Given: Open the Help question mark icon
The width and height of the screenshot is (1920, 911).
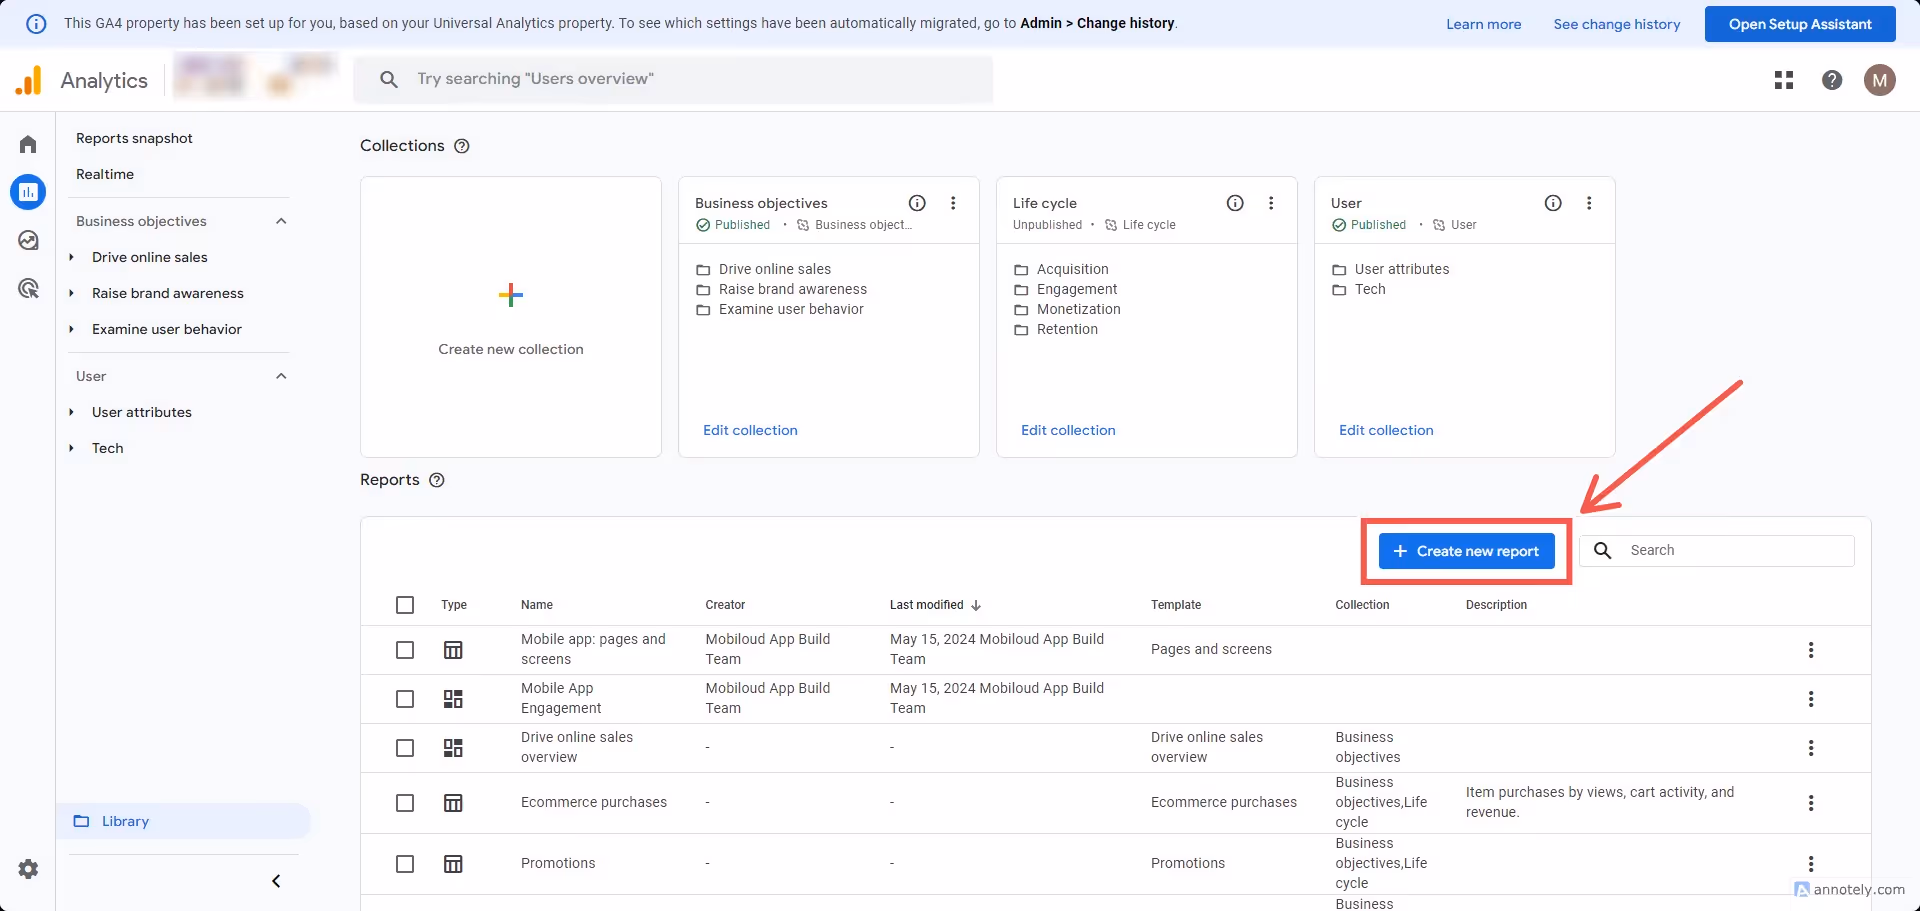Looking at the screenshot, I should 1832,80.
